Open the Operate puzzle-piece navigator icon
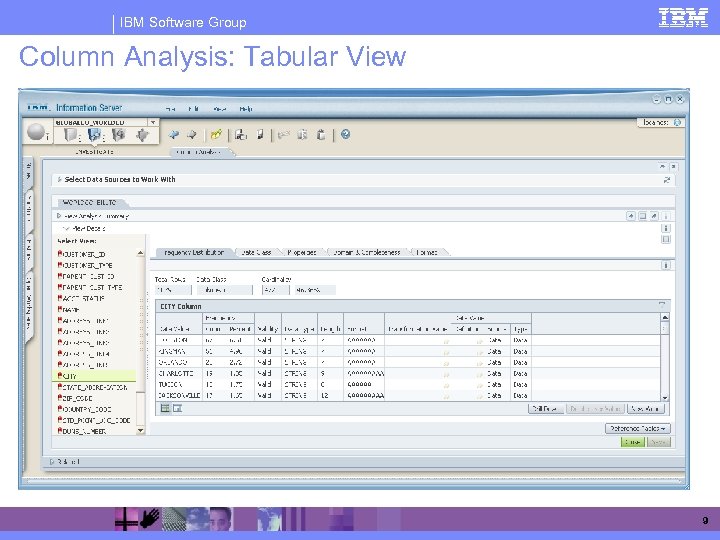Screen dimensions: 720x540 (142, 135)
